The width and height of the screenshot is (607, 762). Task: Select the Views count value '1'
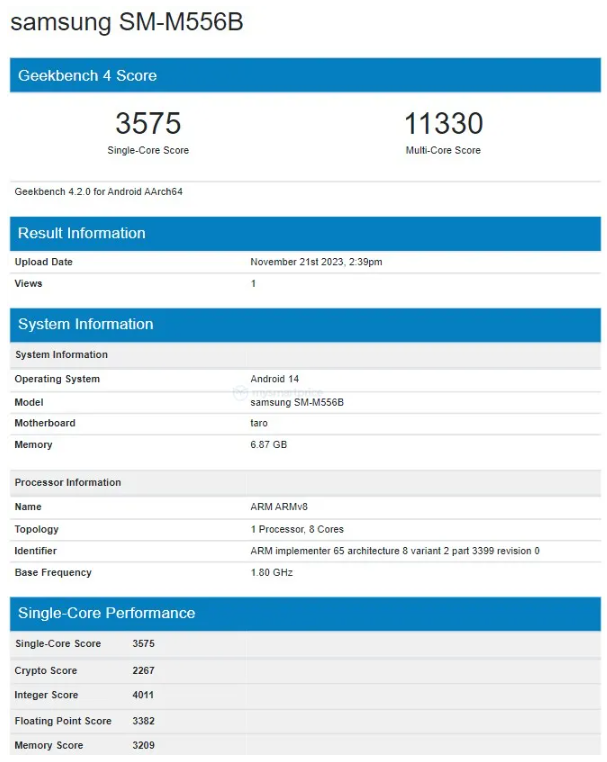pos(253,283)
